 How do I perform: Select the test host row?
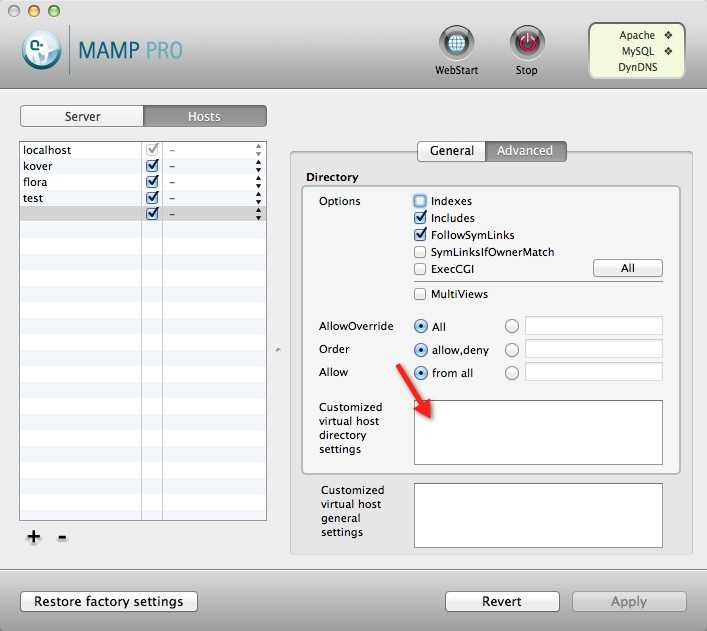pos(142,198)
